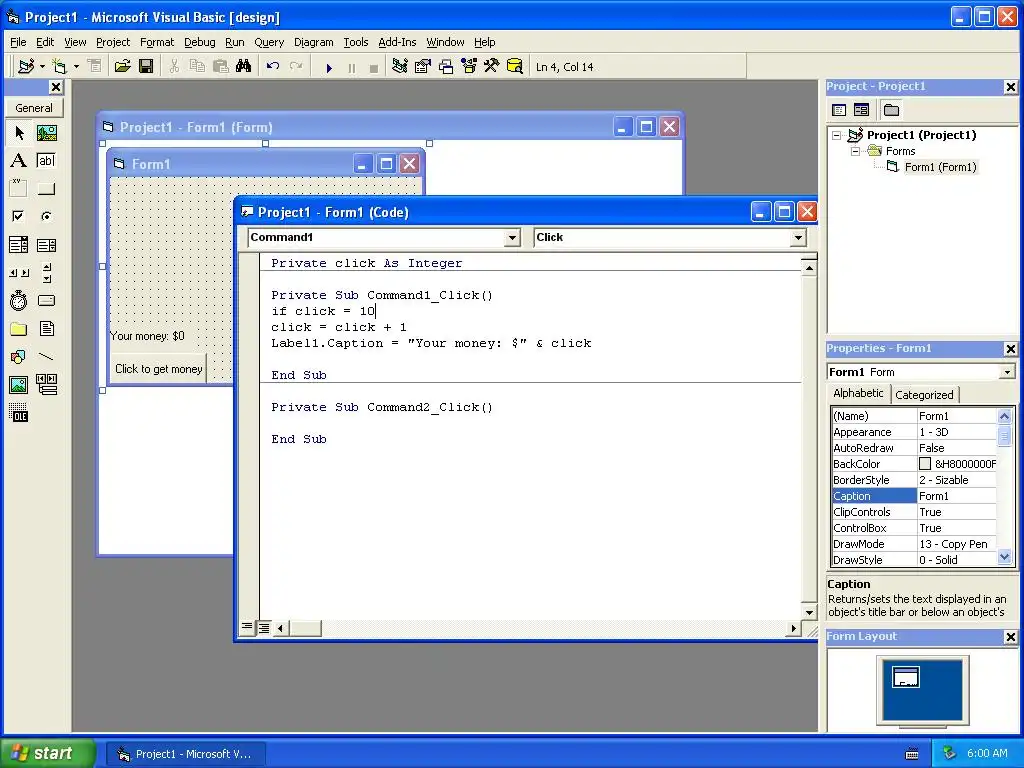Image resolution: width=1024 pixels, height=768 pixels.
Task: Save the project with the floppy disk icon
Action: pos(146,66)
